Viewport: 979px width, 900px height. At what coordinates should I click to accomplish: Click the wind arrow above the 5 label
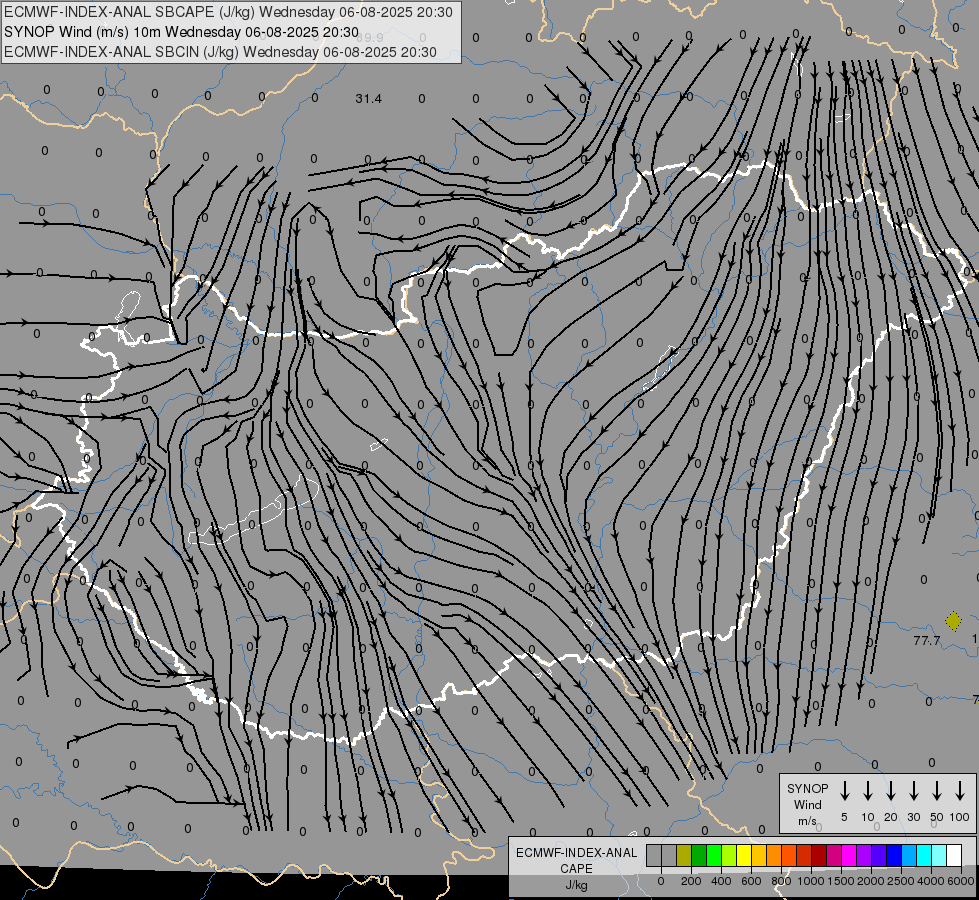click(x=845, y=791)
